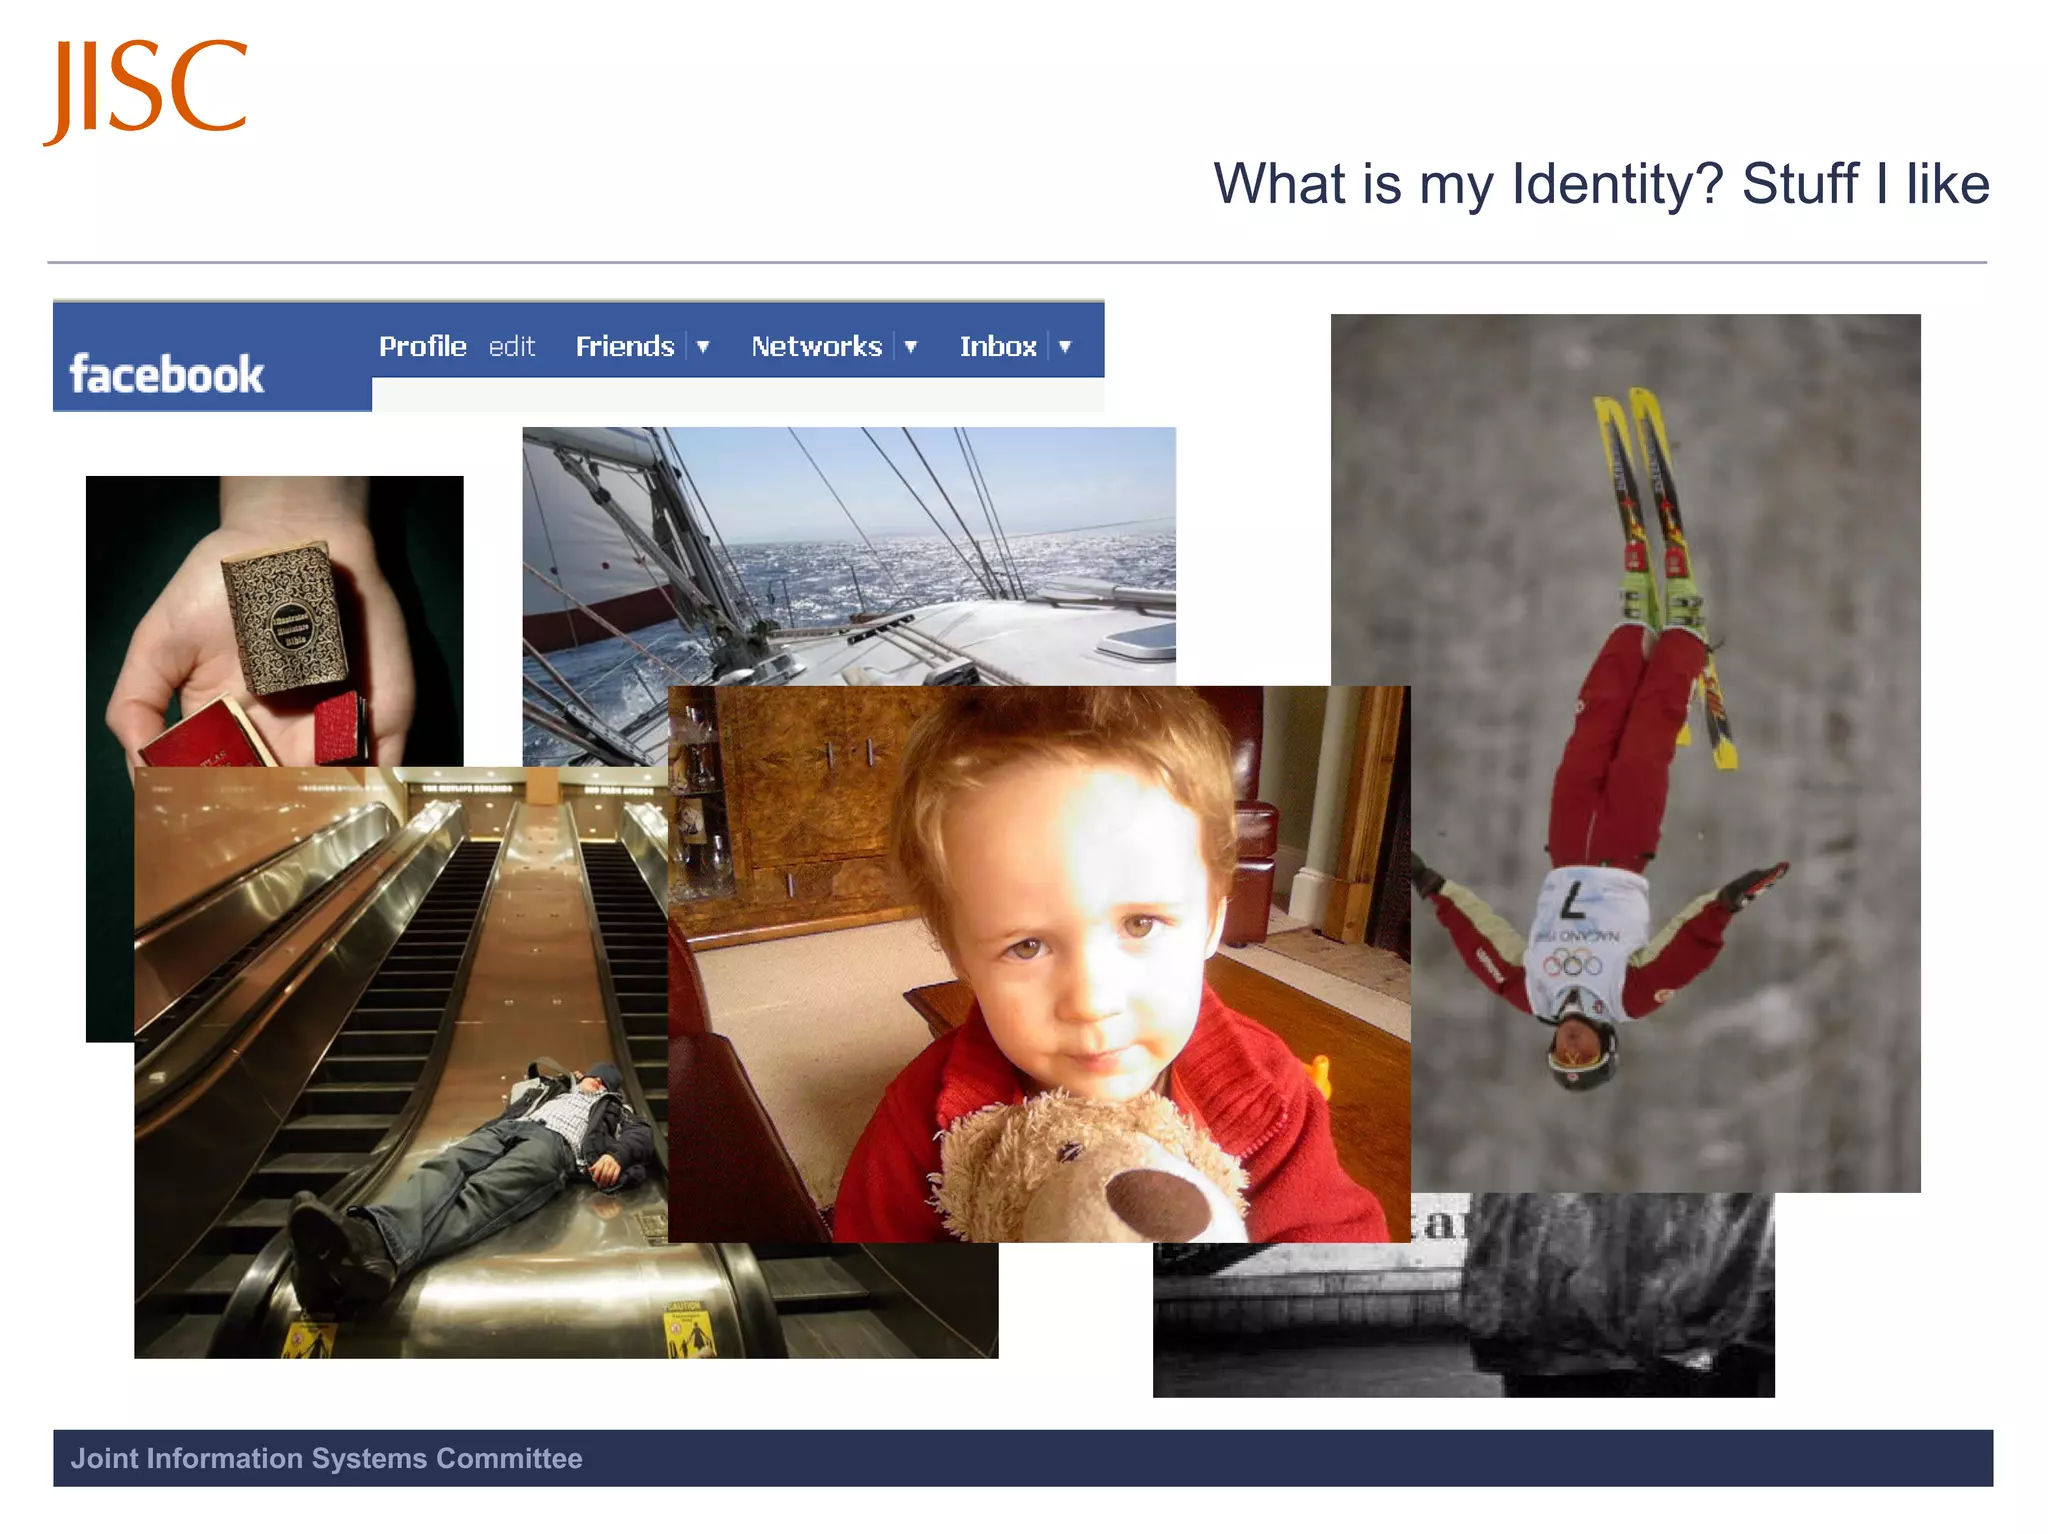Select the child with teddy bear photo
Viewport: 2048px width, 1534px height.
click(1039, 964)
